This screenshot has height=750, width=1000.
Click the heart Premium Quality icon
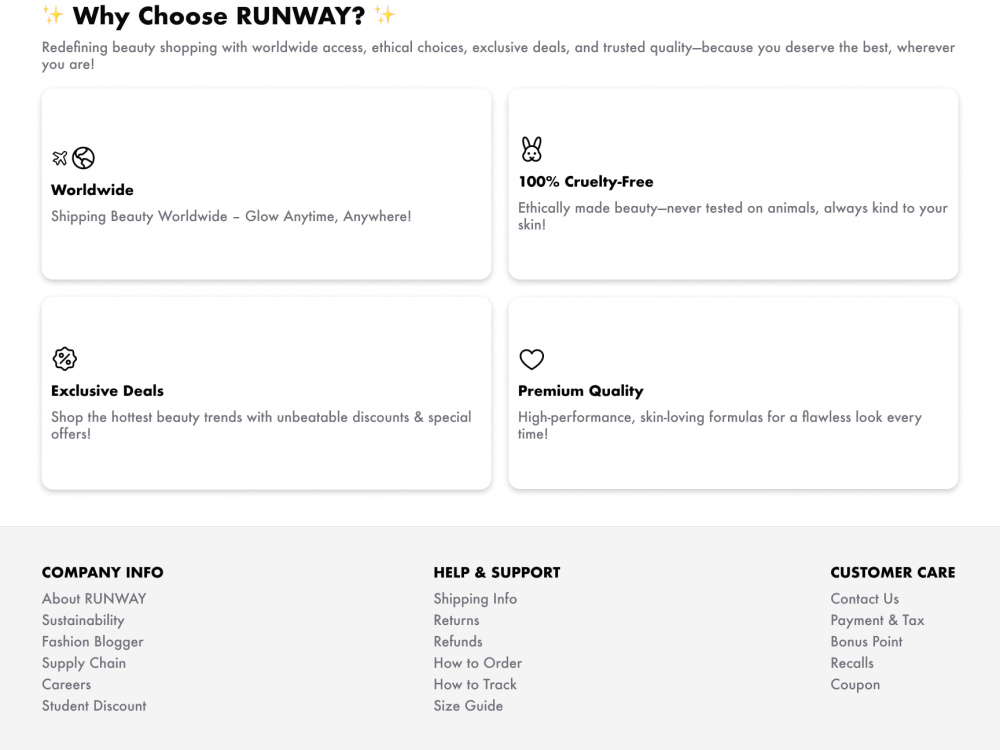click(531, 359)
